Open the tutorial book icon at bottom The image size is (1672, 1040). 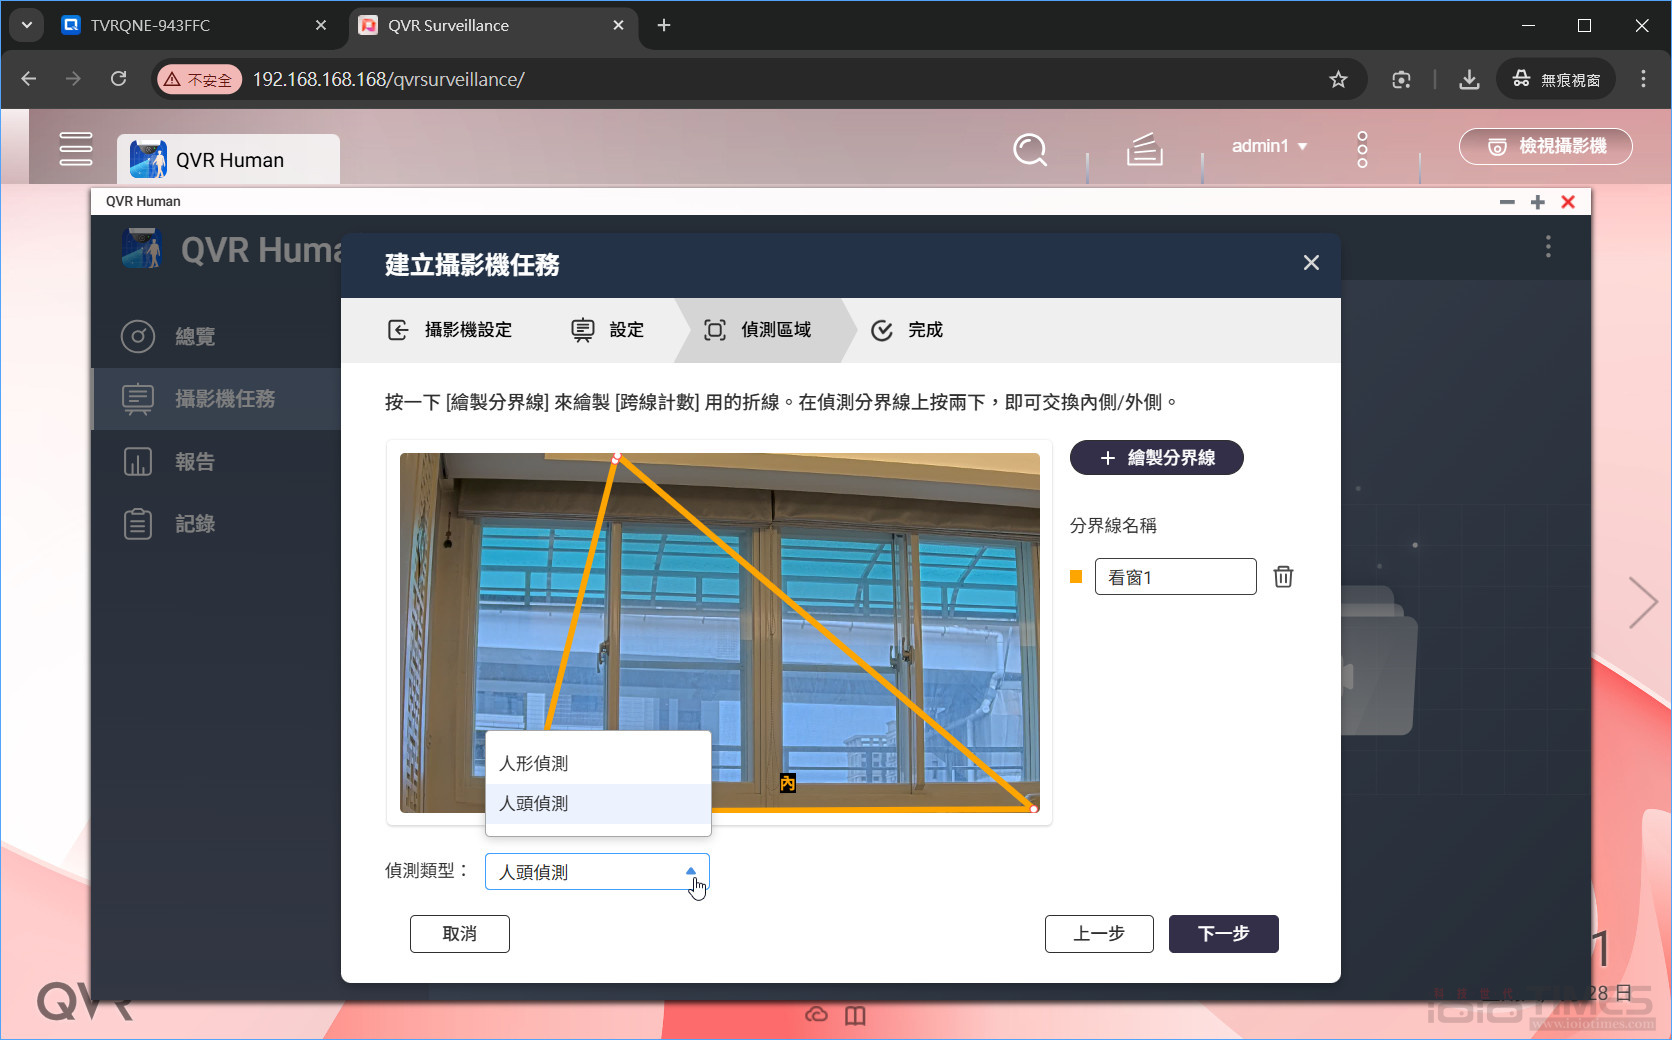tap(855, 1015)
